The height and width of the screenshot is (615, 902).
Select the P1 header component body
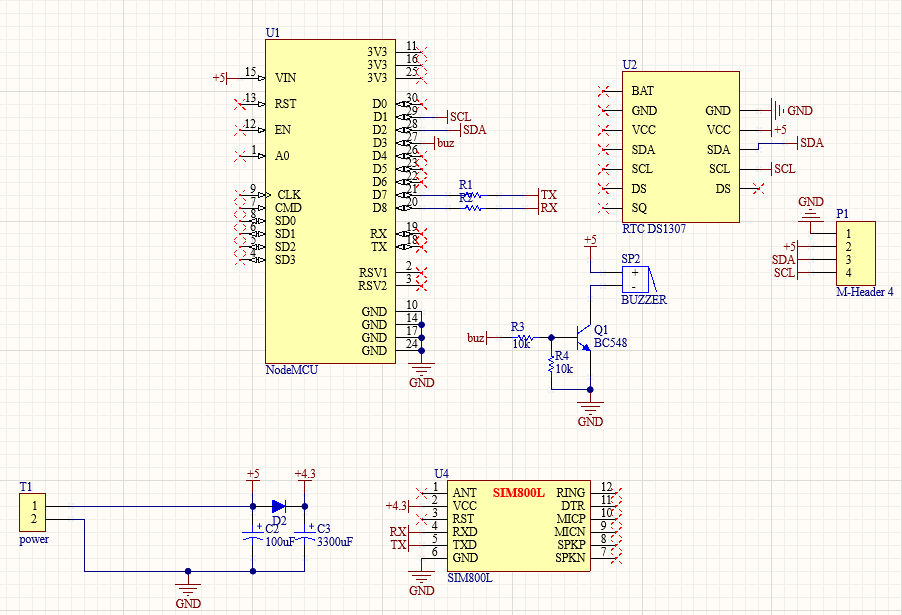[856, 253]
